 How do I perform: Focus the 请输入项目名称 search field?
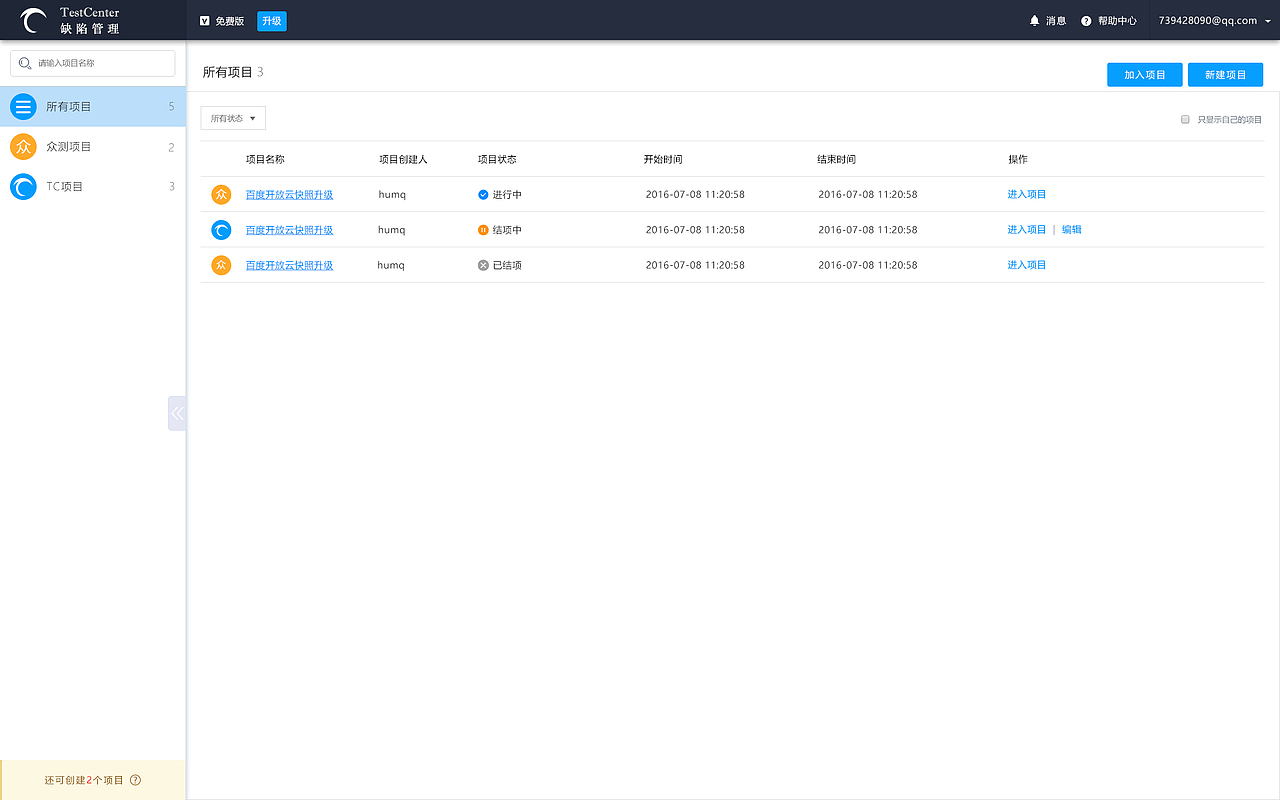click(93, 63)
